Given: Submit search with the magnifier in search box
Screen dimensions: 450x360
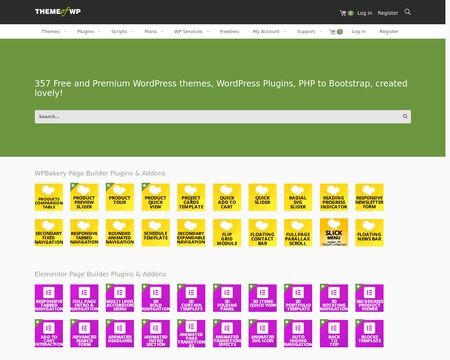Looking at the screenshot, I should 405,116.
